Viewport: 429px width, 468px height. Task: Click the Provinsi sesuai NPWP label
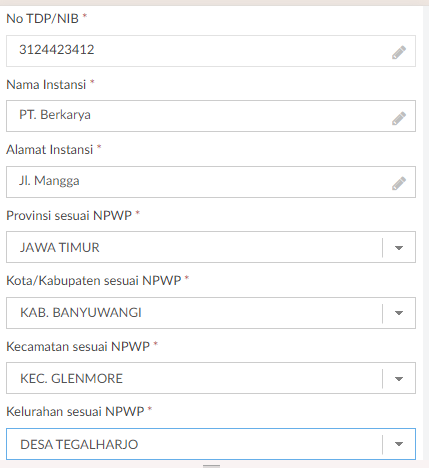(69, 216)
